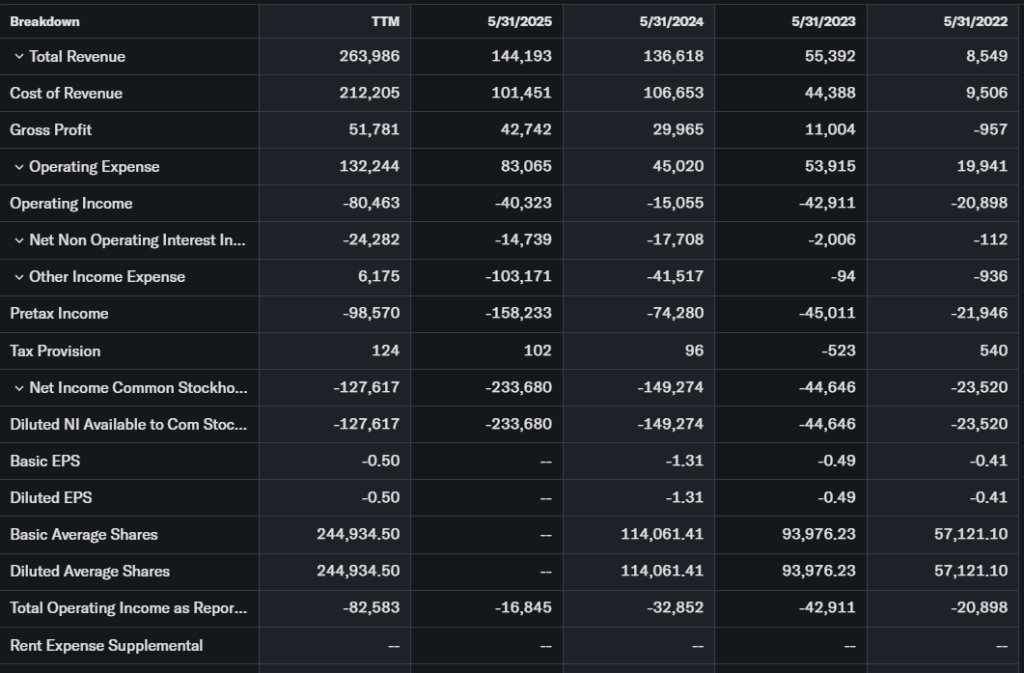Expand Net Non Operating Interest row chevron
Image resolution: width=1024 pixels, height=673 pixels.
(18, 240)
